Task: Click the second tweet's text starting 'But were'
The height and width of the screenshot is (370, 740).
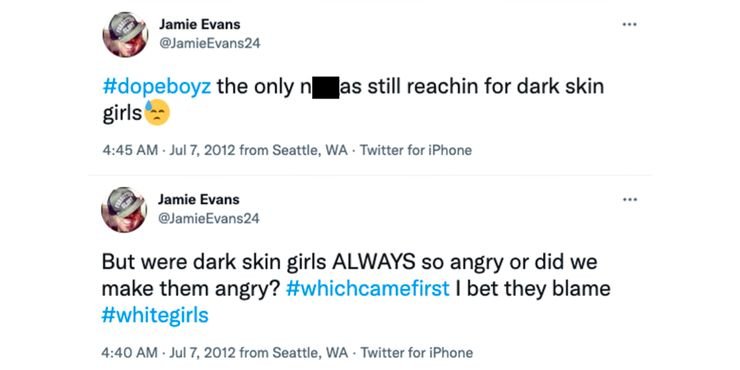Action: pos(356,288)
